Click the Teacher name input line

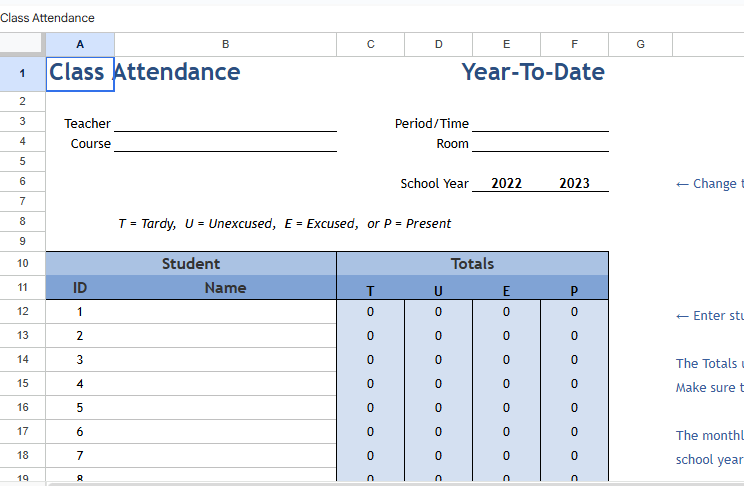(x=225, y=123)
